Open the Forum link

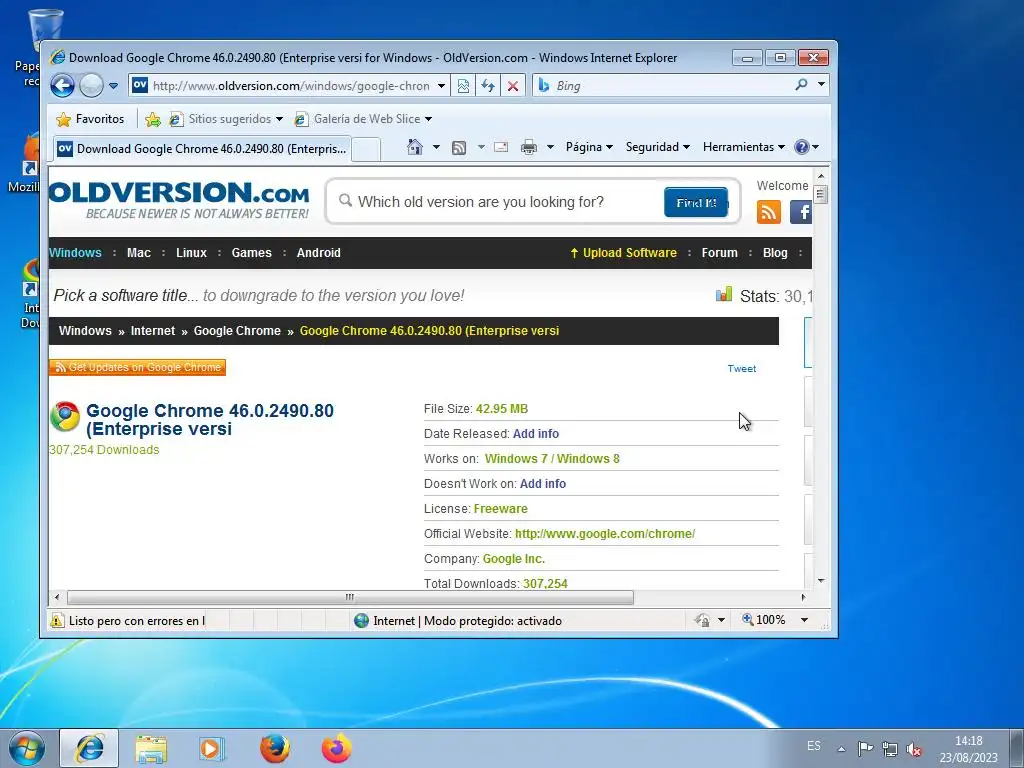pos(720,253)
